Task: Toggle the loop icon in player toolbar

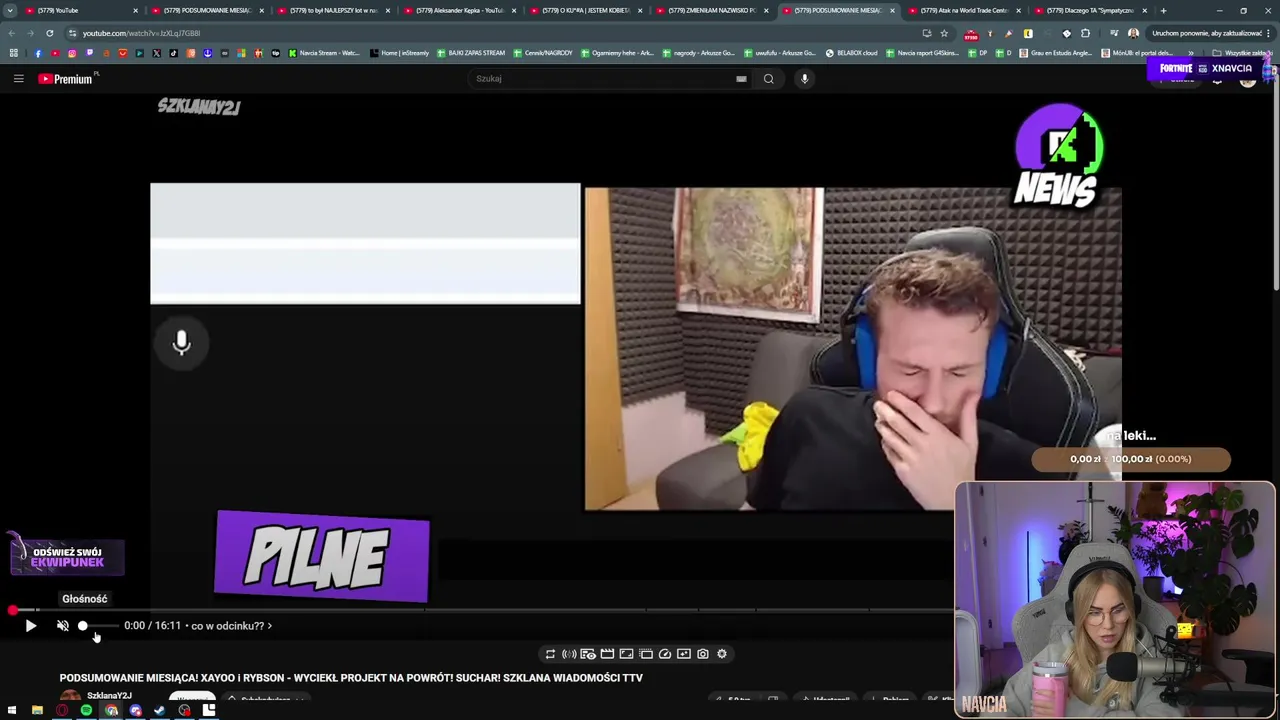Action: click(x=550, y=654)
